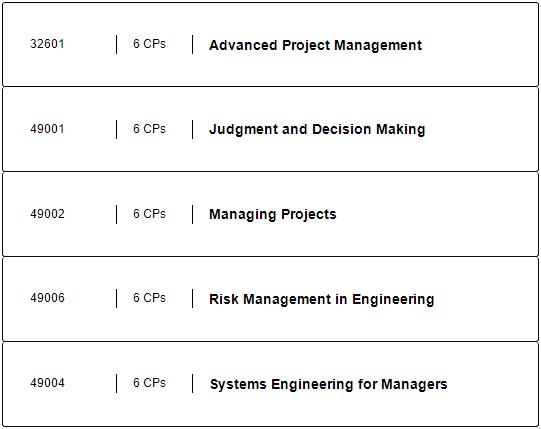
Task: Click subject code 49006
Action: (x=47, y=298)
